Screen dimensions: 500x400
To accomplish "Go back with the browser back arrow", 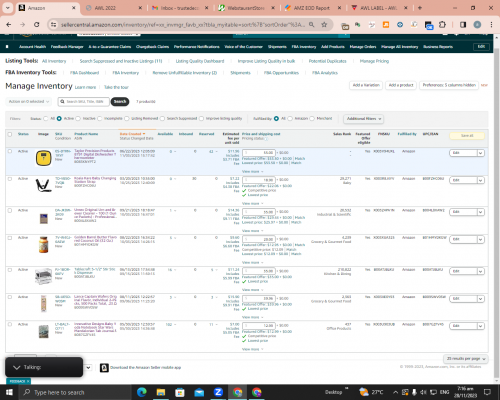I will pyautogui.click(x=9, y=25).
